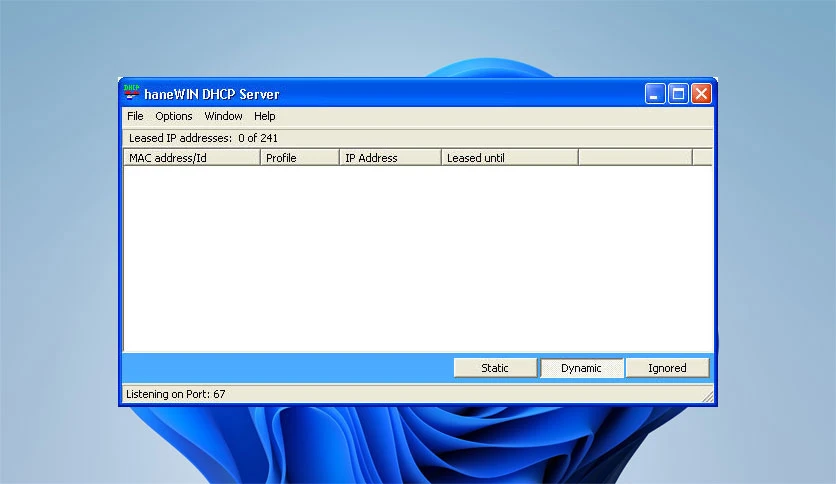Image resolution: width=836 pixels, height=484 pixels.
Task: Click the 'Listening on Port: 67' status text
Action: click(175, 394)
